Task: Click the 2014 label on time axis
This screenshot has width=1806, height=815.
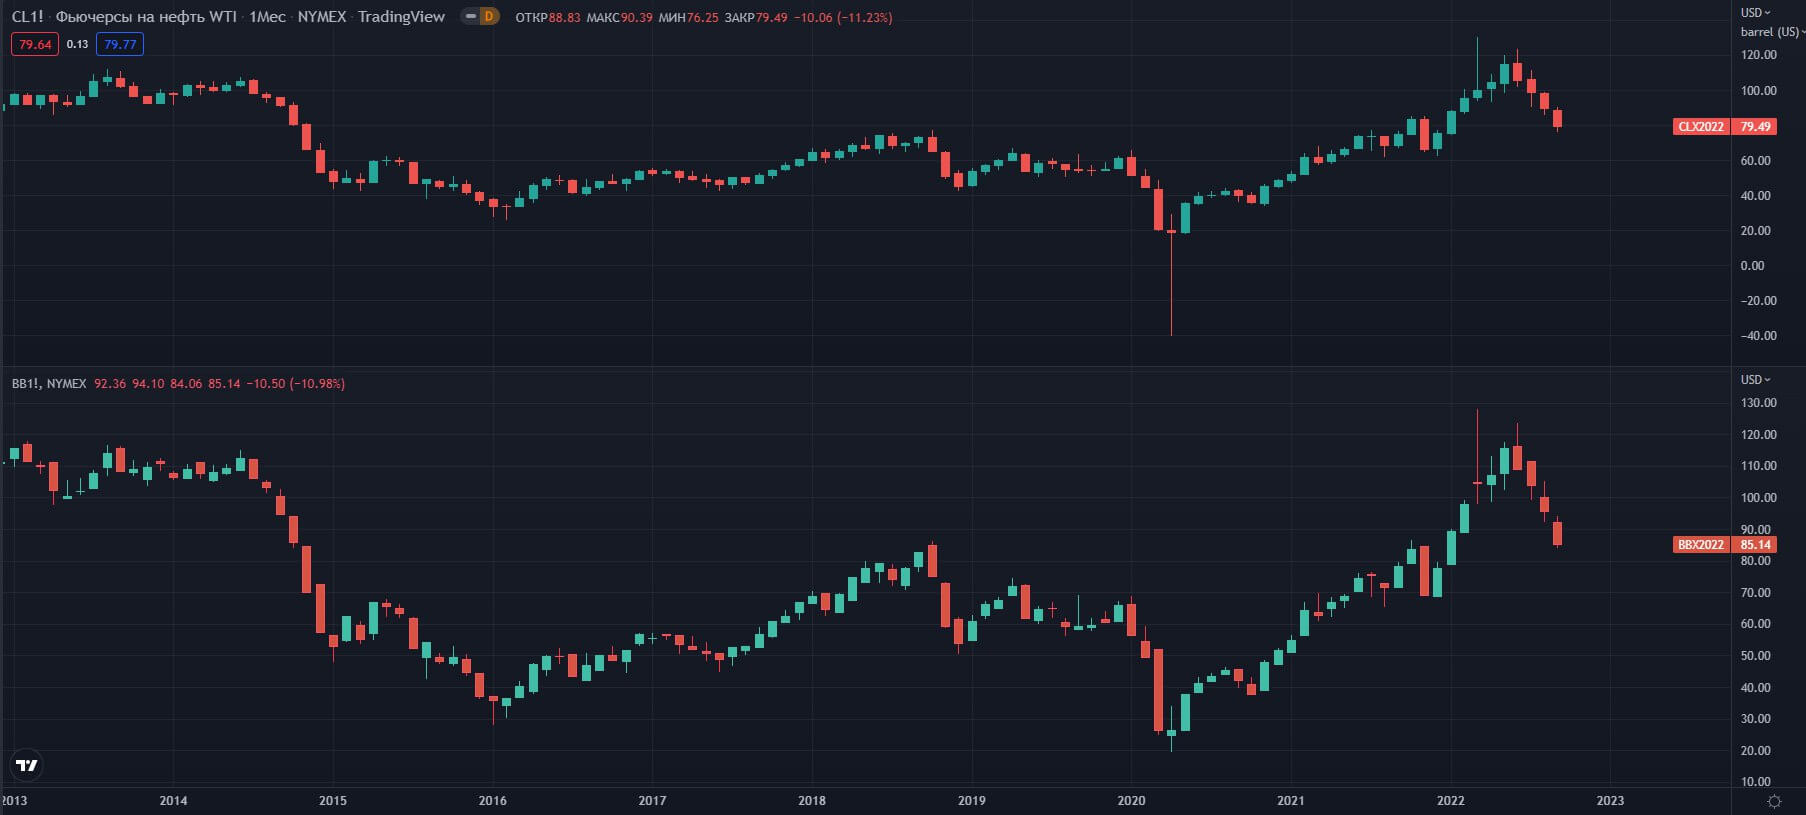Action: (173, 800)
